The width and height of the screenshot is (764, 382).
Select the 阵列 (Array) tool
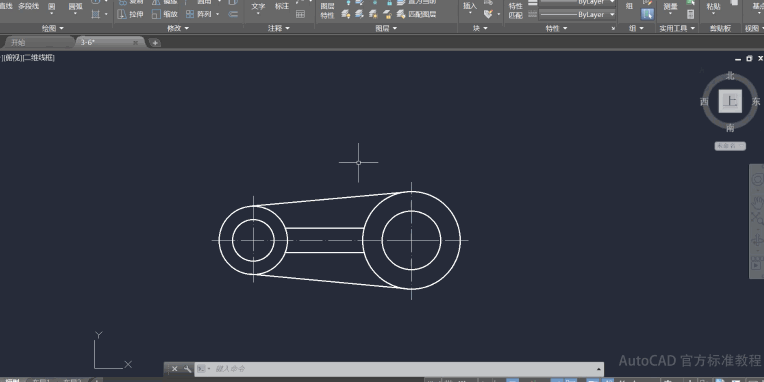(x=199, y=15)
